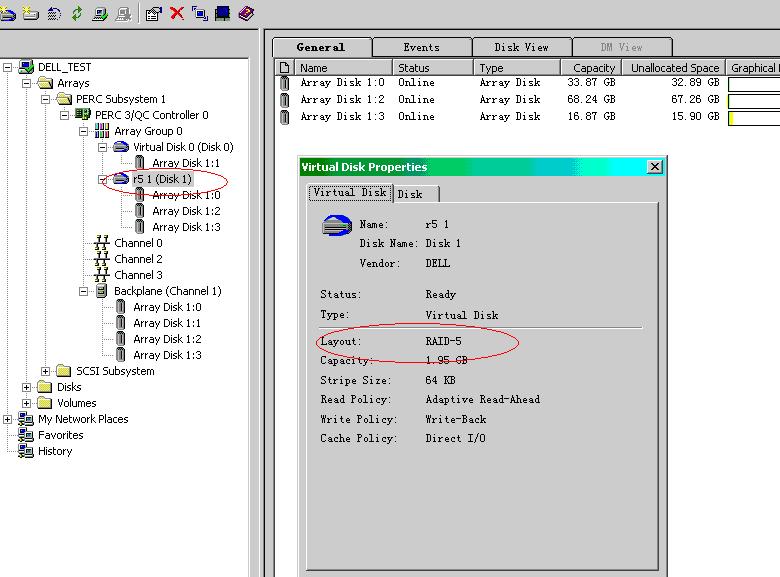Click the r5 1 (Disk 1) drive icon
Screen dimensions: 780x577
coord(121,179)
